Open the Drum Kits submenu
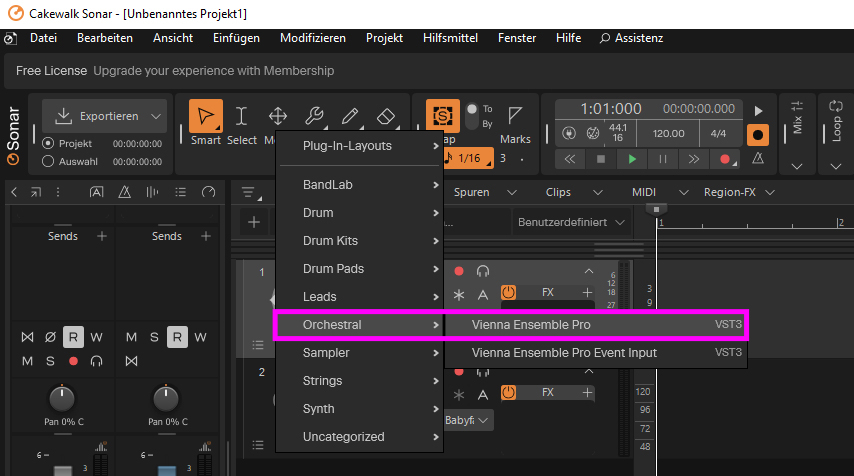This screenshot has height=476, width=854. (359, 241)
